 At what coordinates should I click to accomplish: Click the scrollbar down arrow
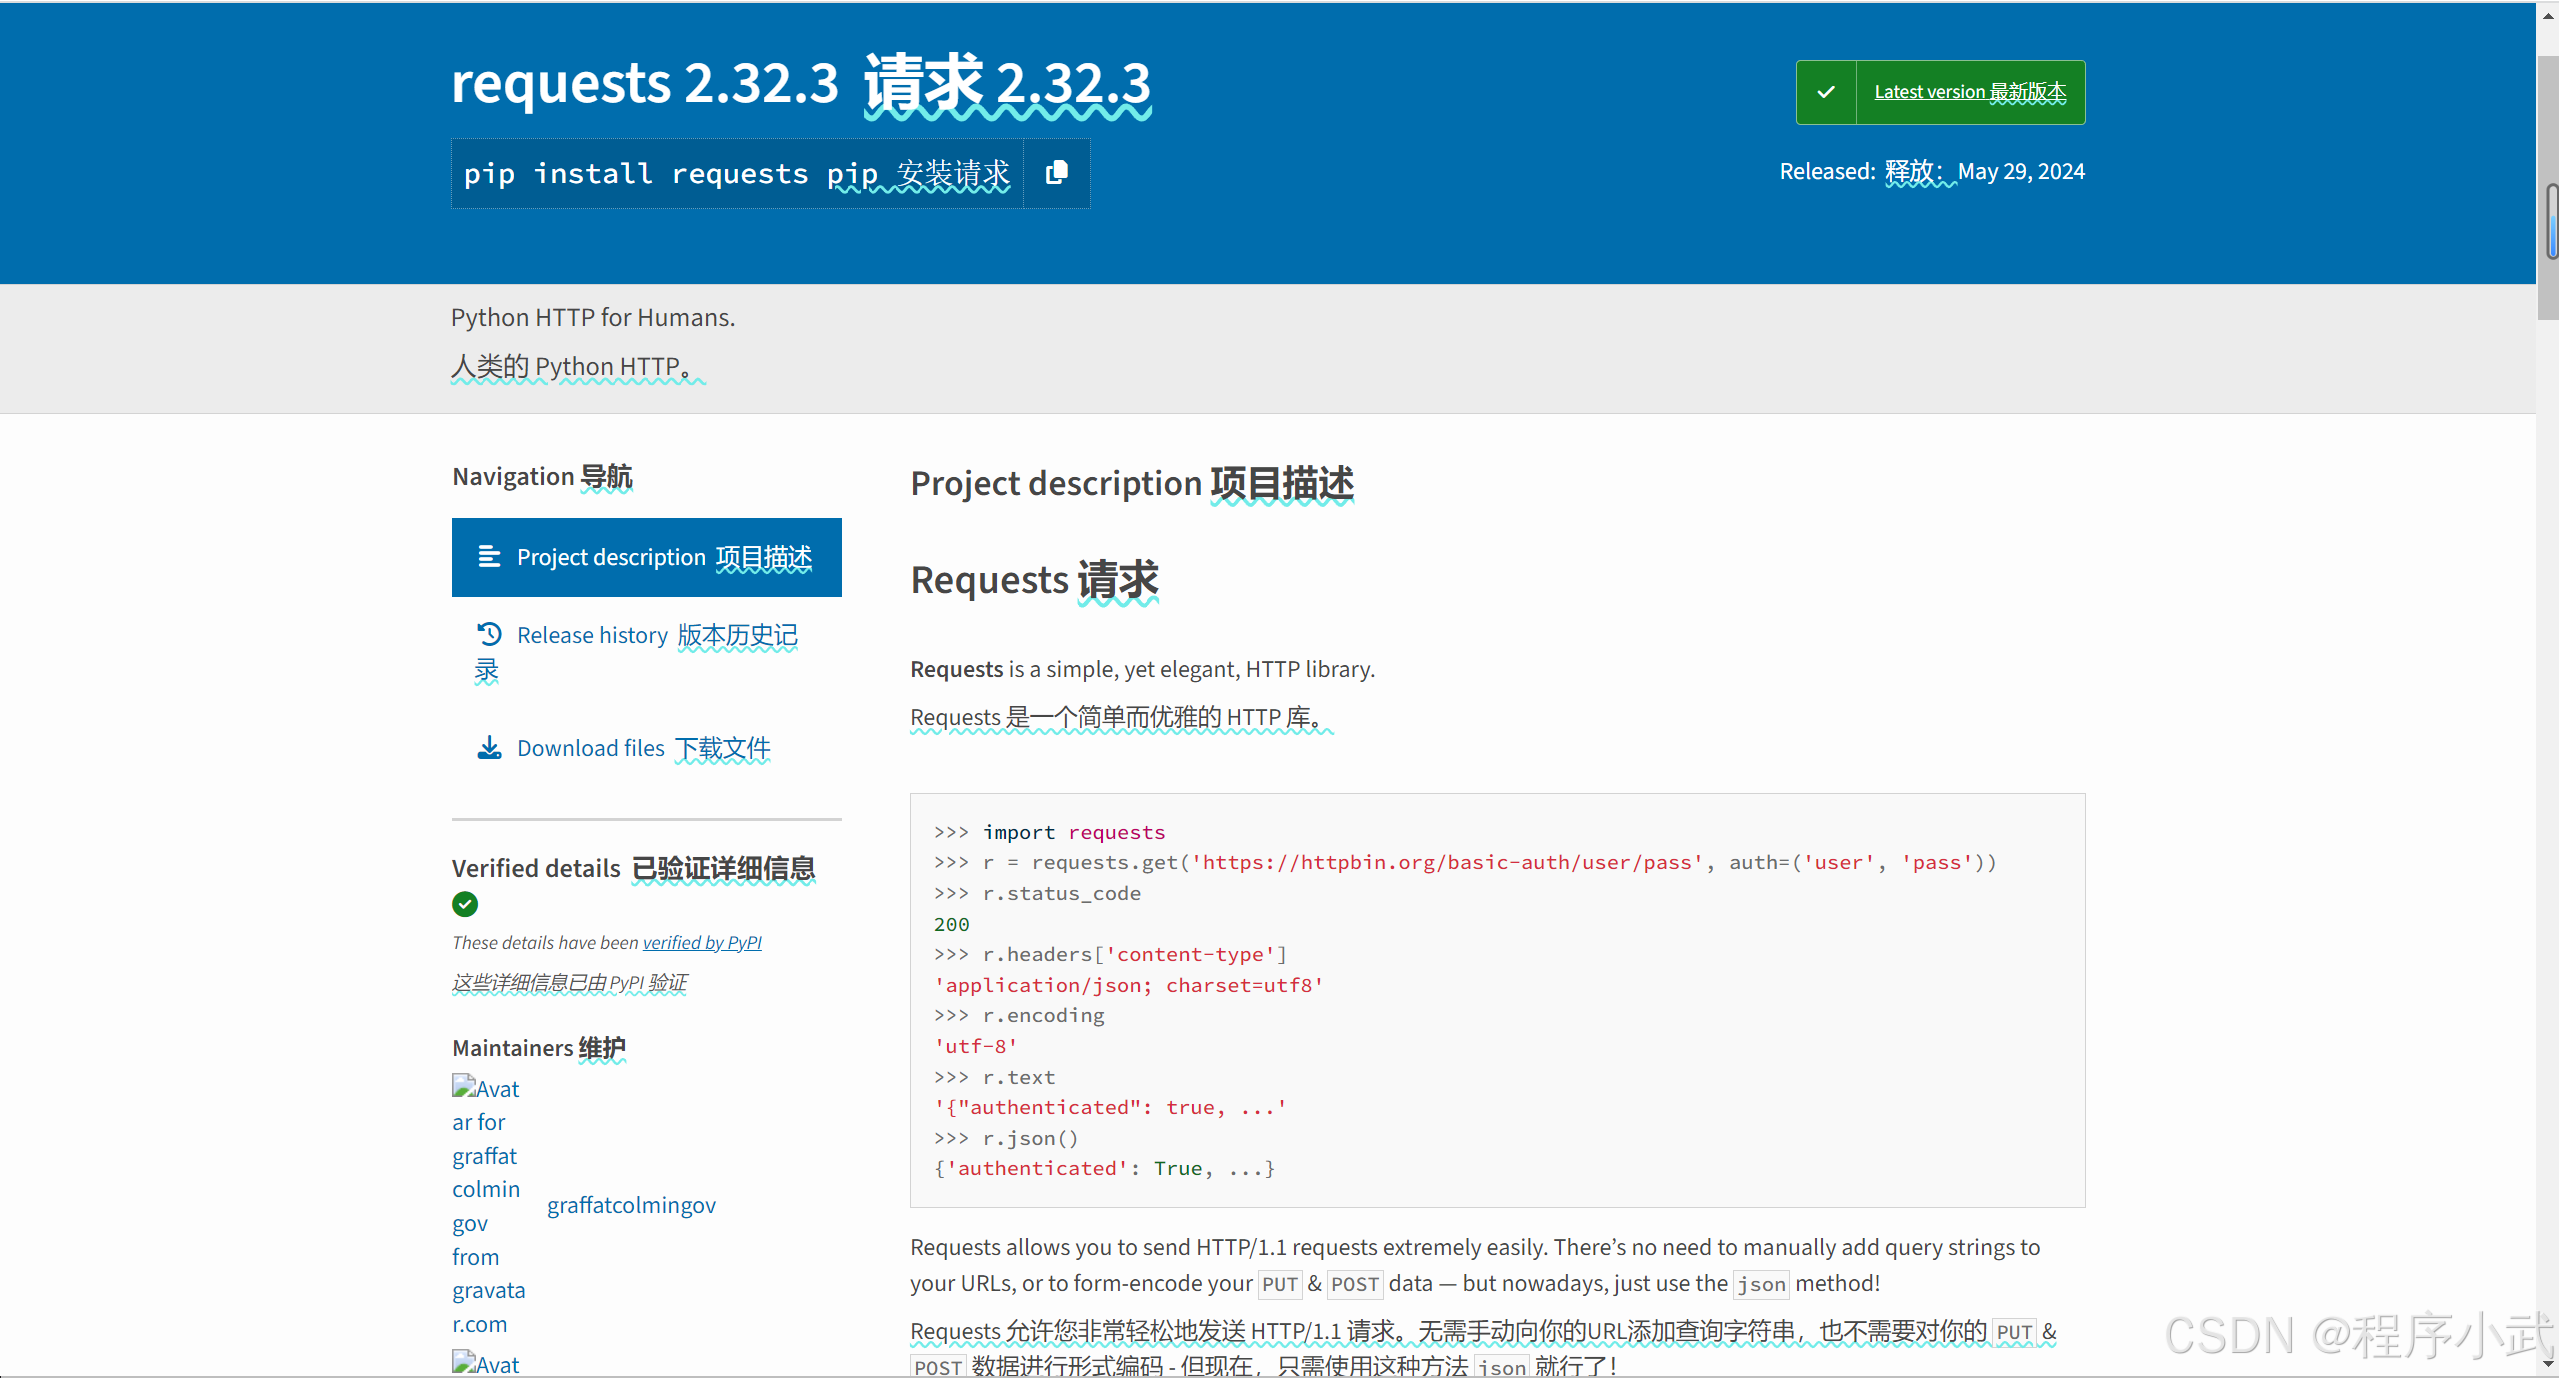(2548, 1363)
